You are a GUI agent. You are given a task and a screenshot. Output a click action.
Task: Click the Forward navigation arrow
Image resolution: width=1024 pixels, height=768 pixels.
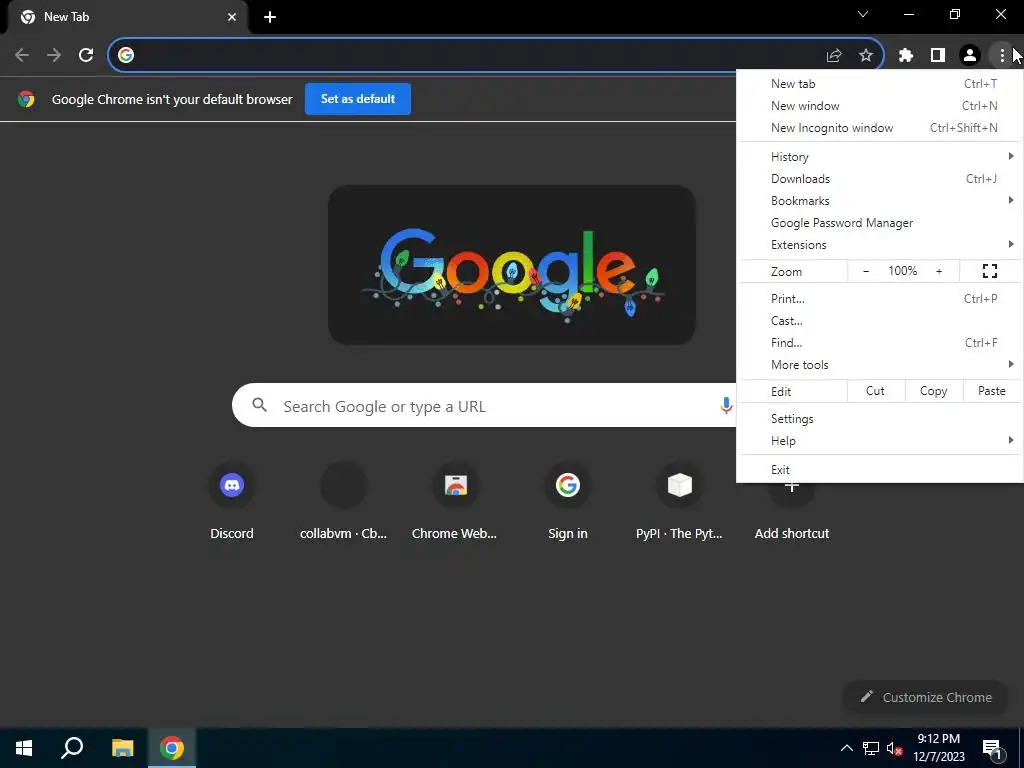(x=54, y=55)
